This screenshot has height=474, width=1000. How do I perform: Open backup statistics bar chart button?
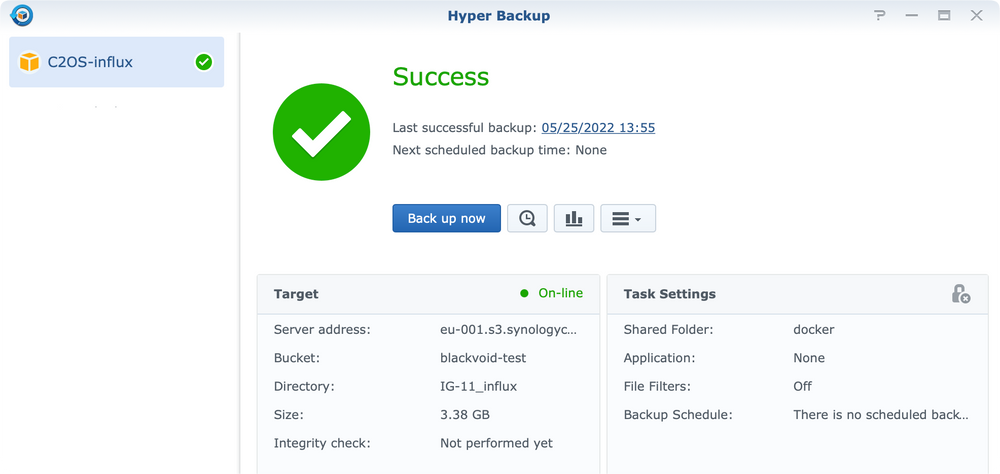coord(574,218)
